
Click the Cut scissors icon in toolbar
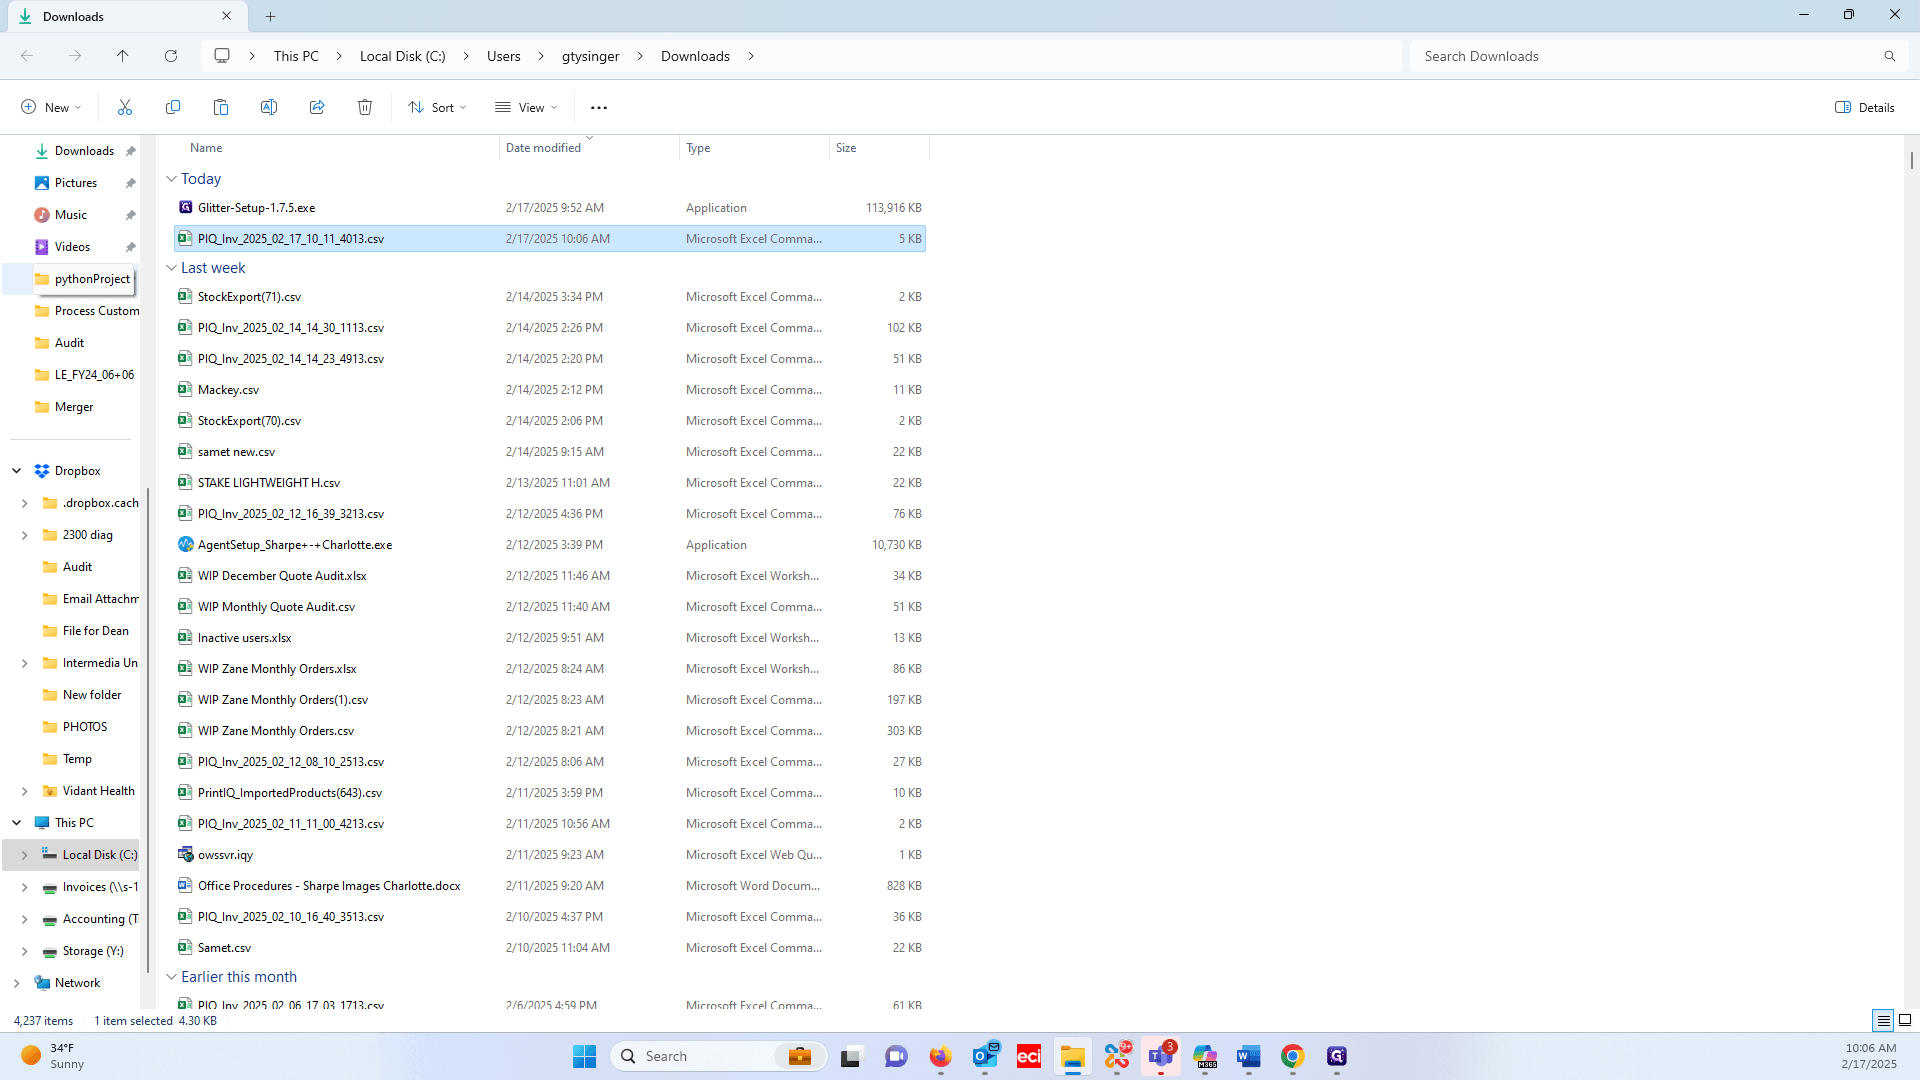coord(125,107)
